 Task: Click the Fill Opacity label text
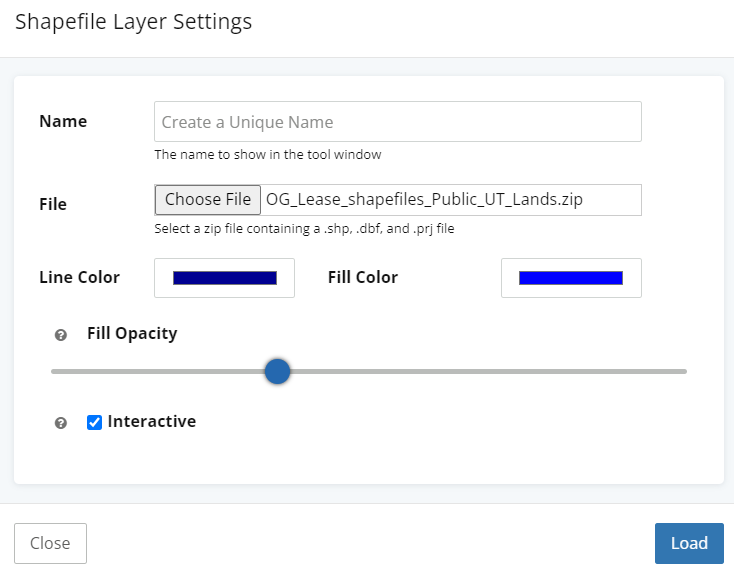132,334
